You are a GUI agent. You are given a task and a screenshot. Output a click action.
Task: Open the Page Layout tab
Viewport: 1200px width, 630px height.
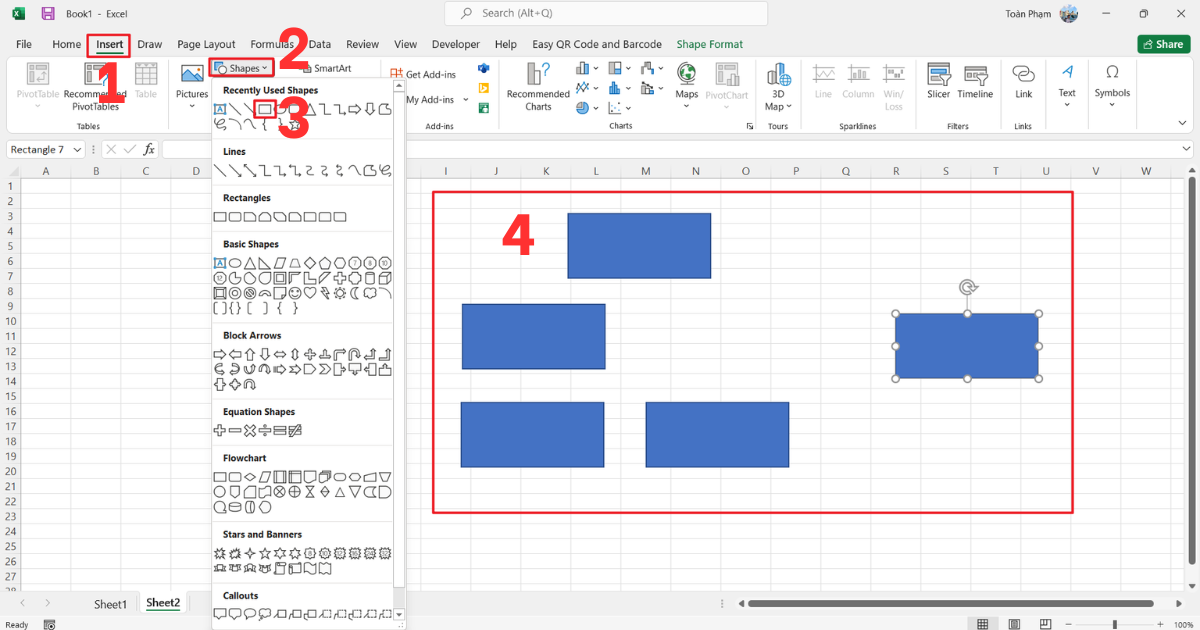point(206,44)
